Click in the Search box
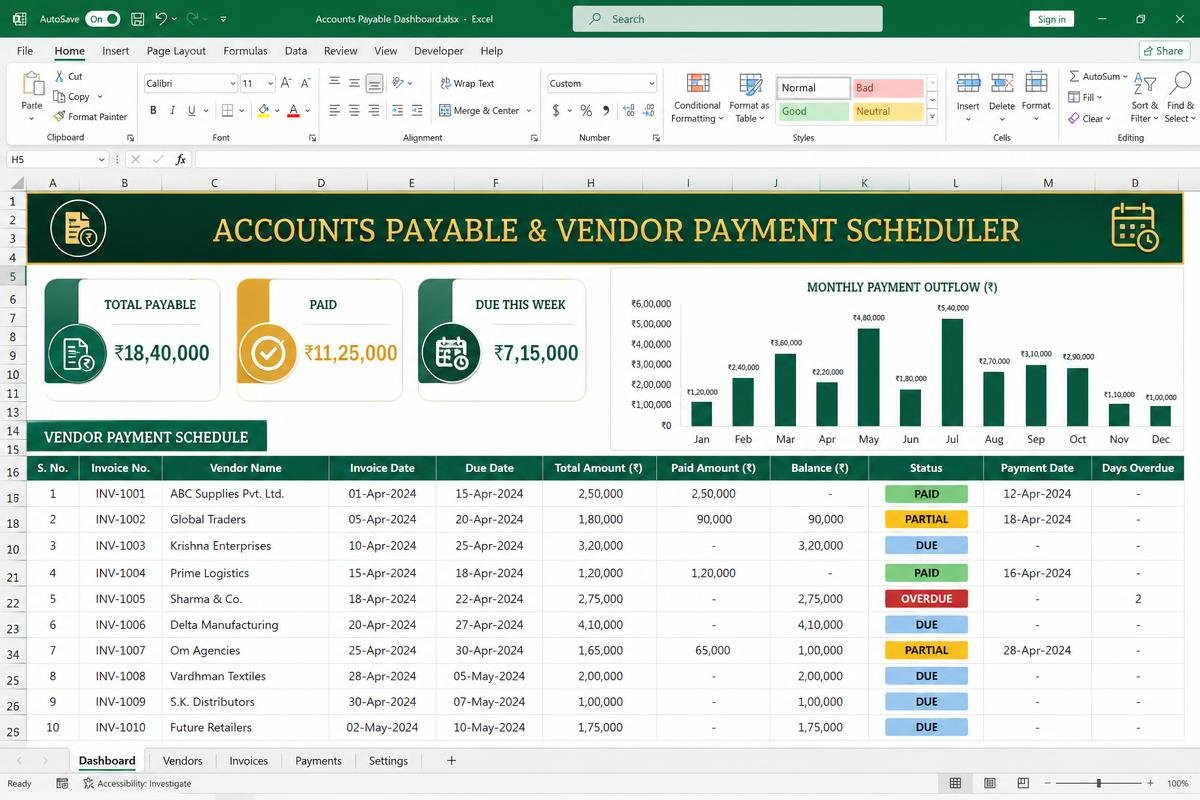The width and height of the screenshot is (1200, 800). (728, 19)
